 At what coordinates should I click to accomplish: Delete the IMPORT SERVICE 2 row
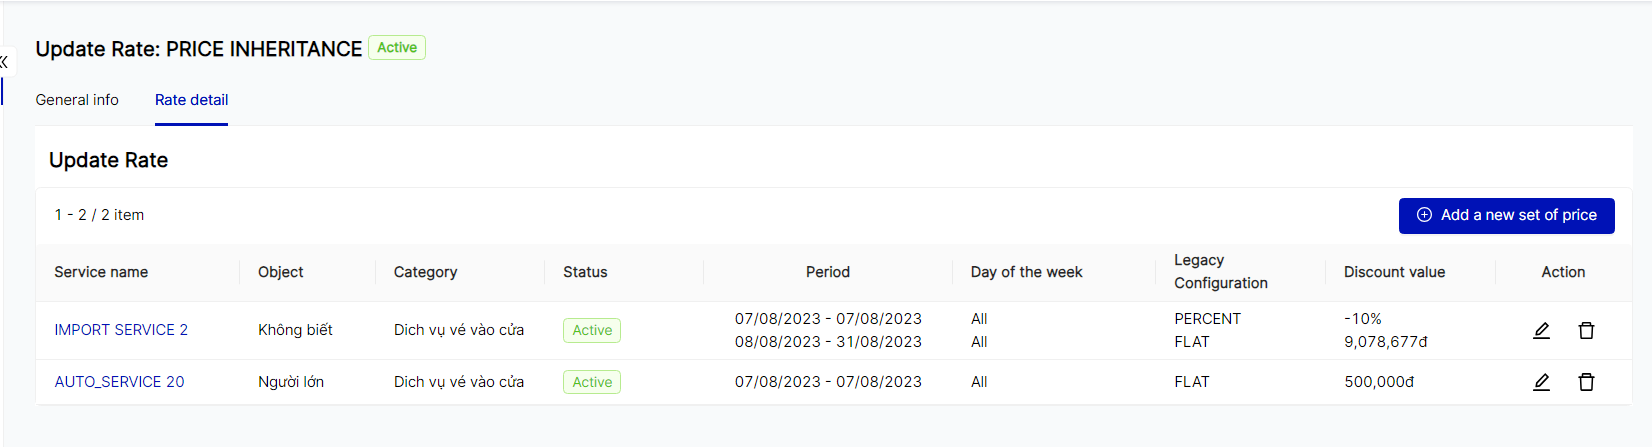(x=1586, y=331)
